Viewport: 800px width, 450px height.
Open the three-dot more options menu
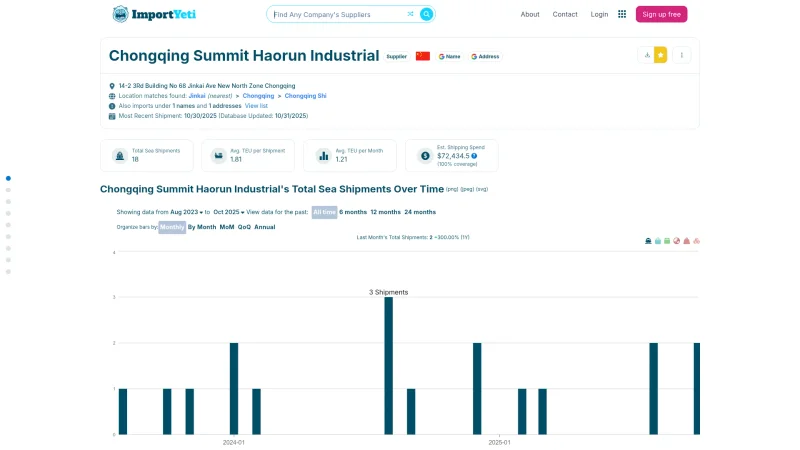click(682, 55)
